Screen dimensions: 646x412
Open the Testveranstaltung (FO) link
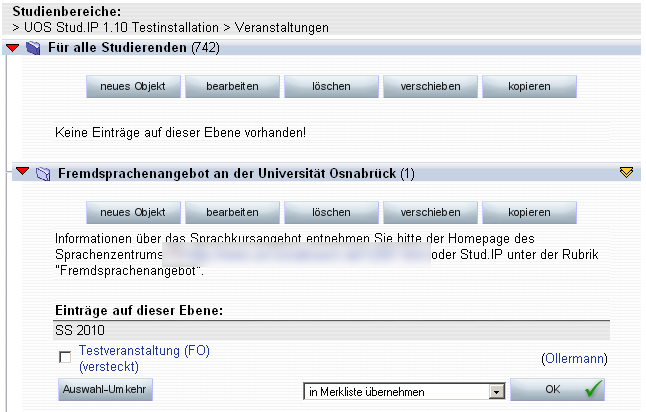coord(144,358)
